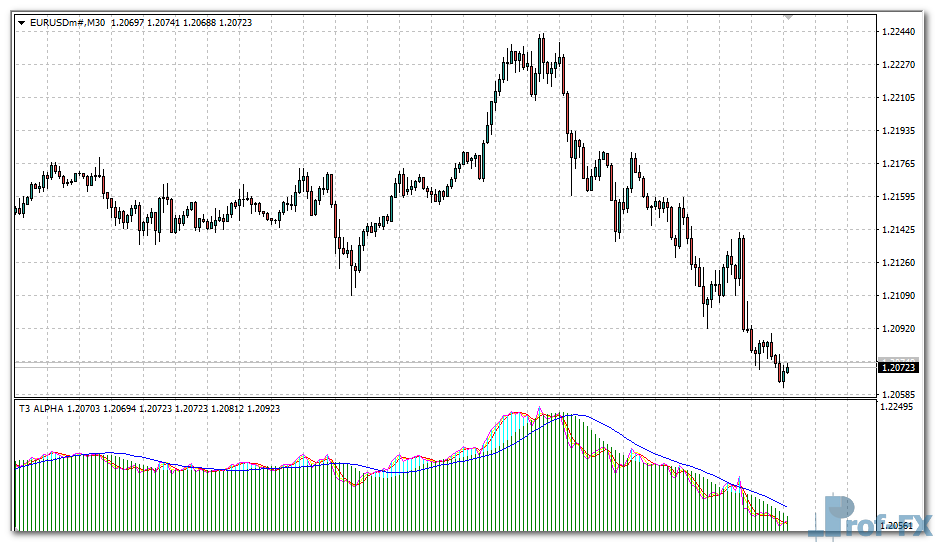Viewport: 935px width, 542px height.
Task: Click the 1.22105 price axis label
Action: pyautogui.click(x=898, y=98)
